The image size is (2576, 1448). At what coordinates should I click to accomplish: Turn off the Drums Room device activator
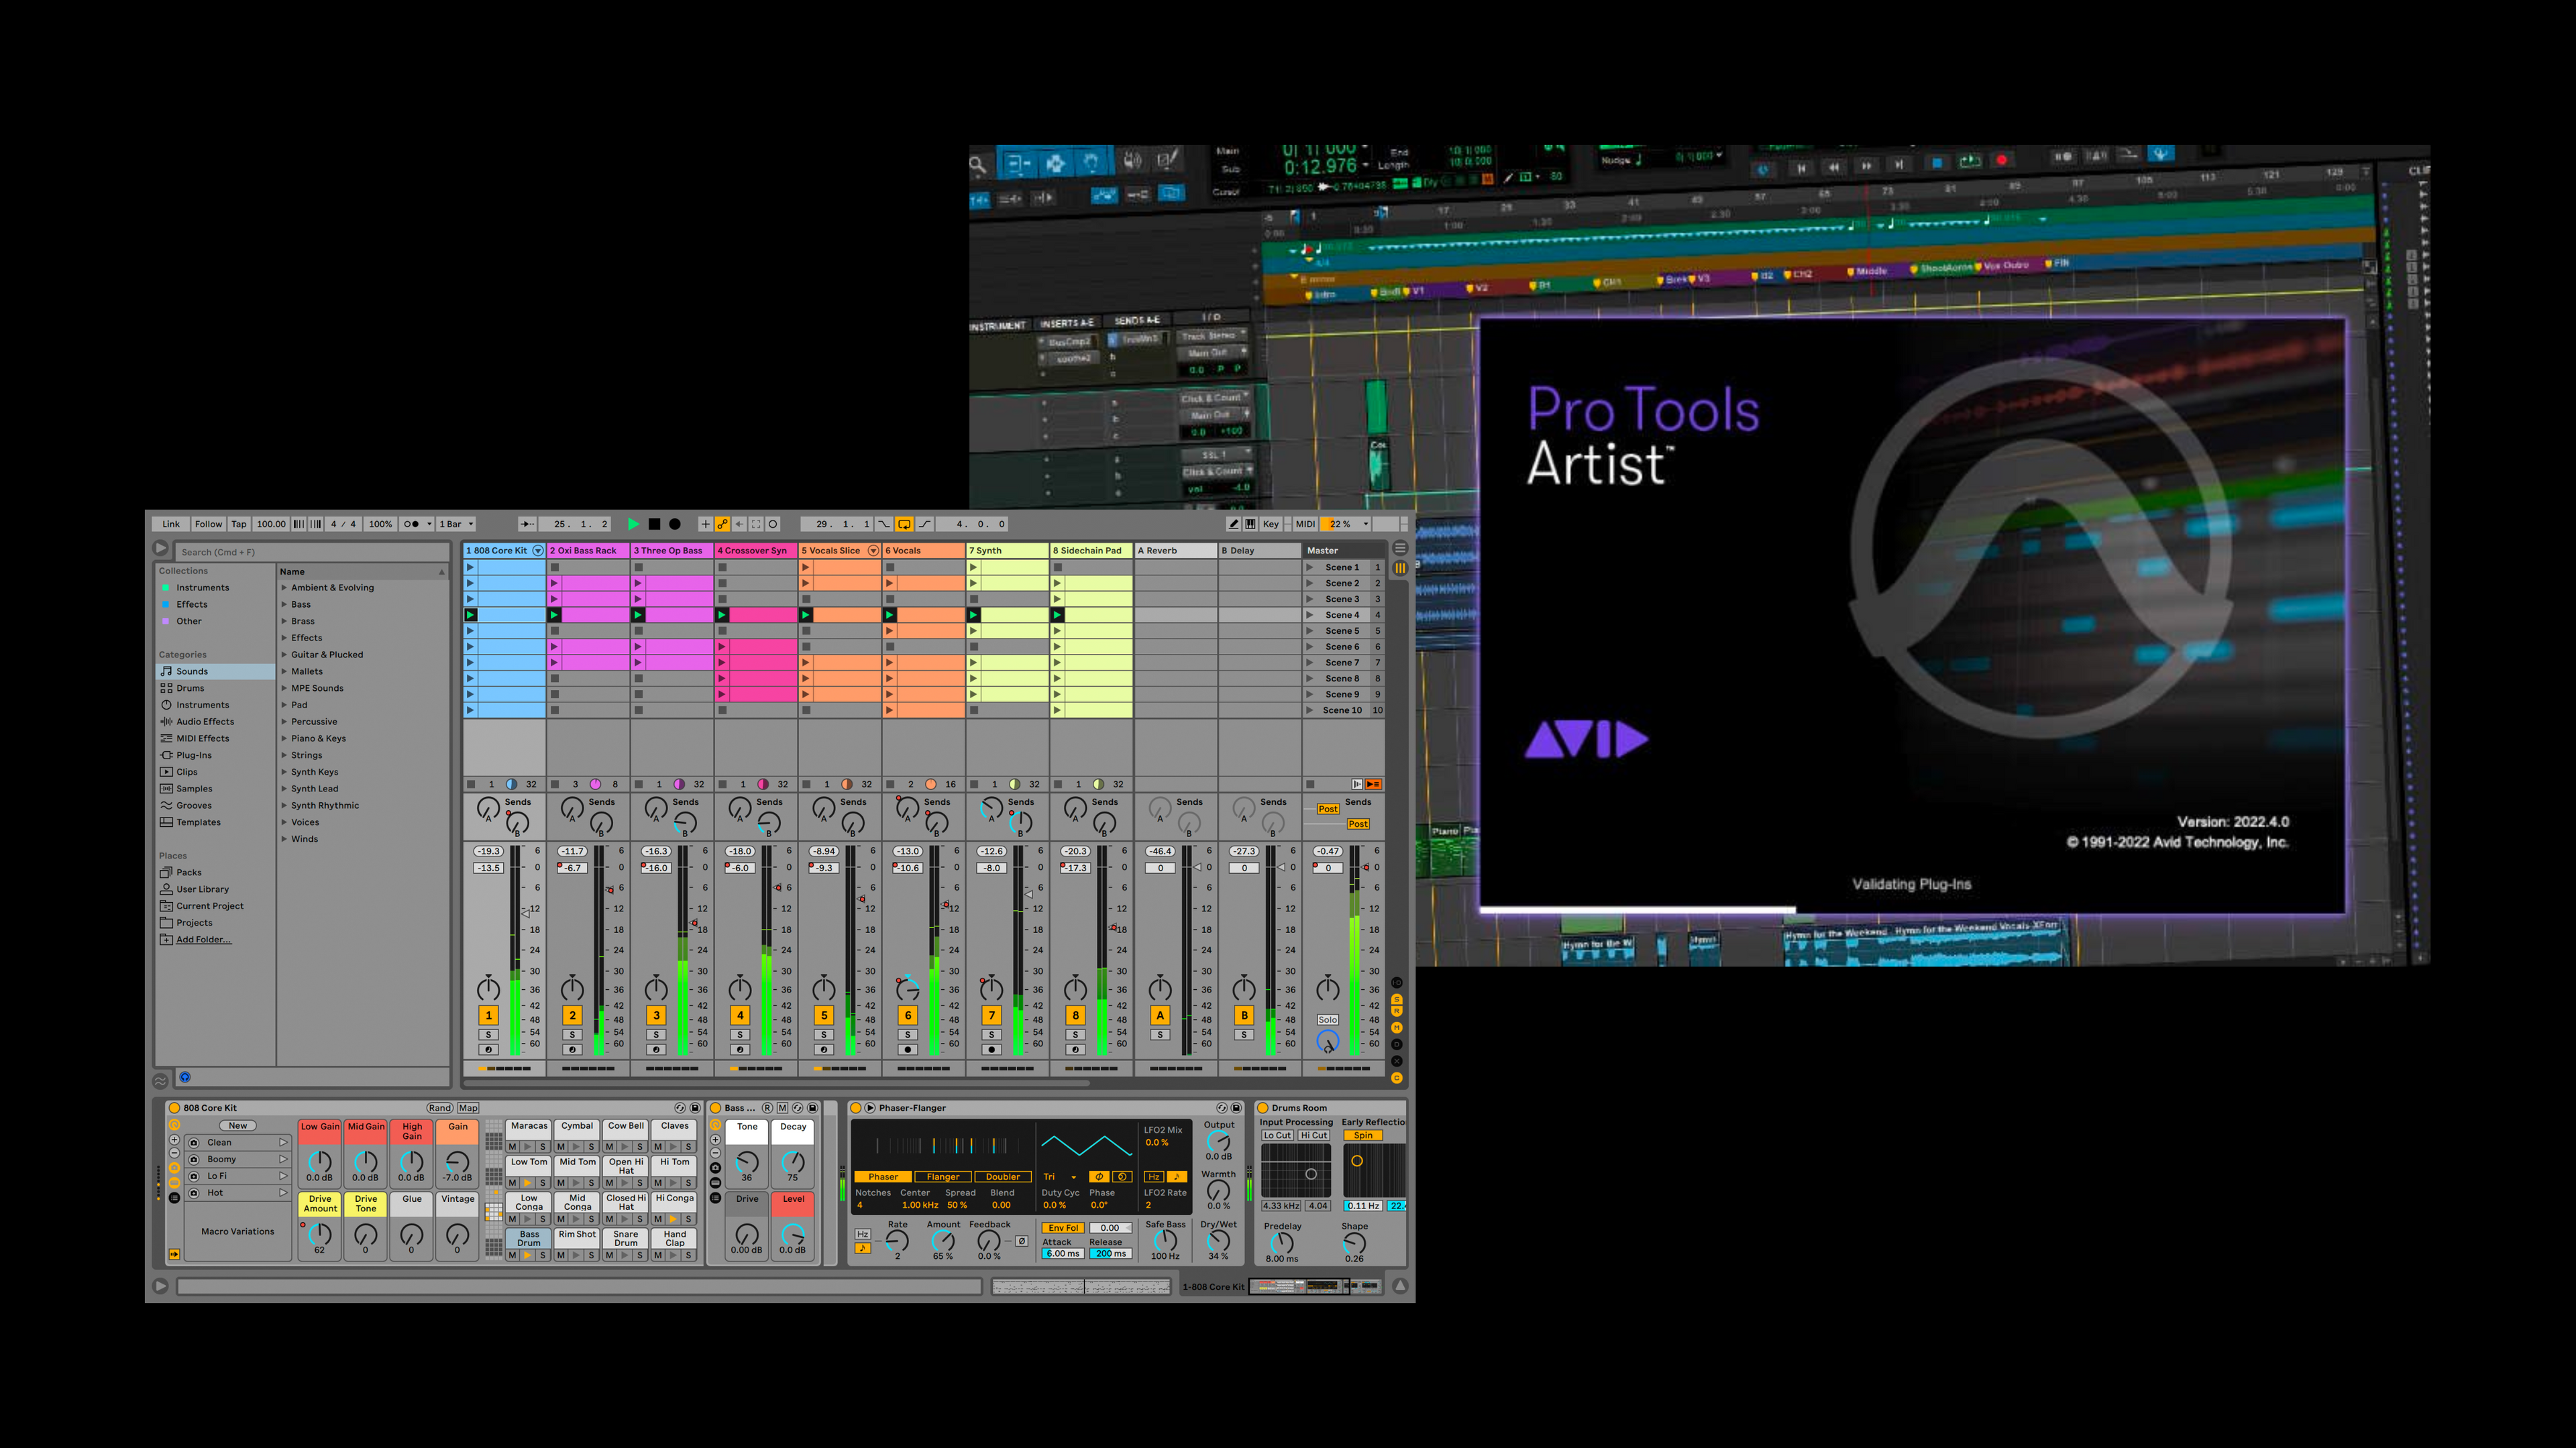tap(1262, 1108)
